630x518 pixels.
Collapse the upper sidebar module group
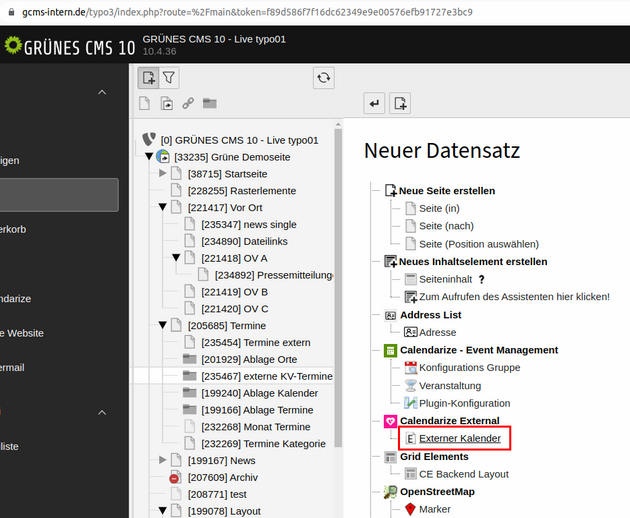point(102,92)
